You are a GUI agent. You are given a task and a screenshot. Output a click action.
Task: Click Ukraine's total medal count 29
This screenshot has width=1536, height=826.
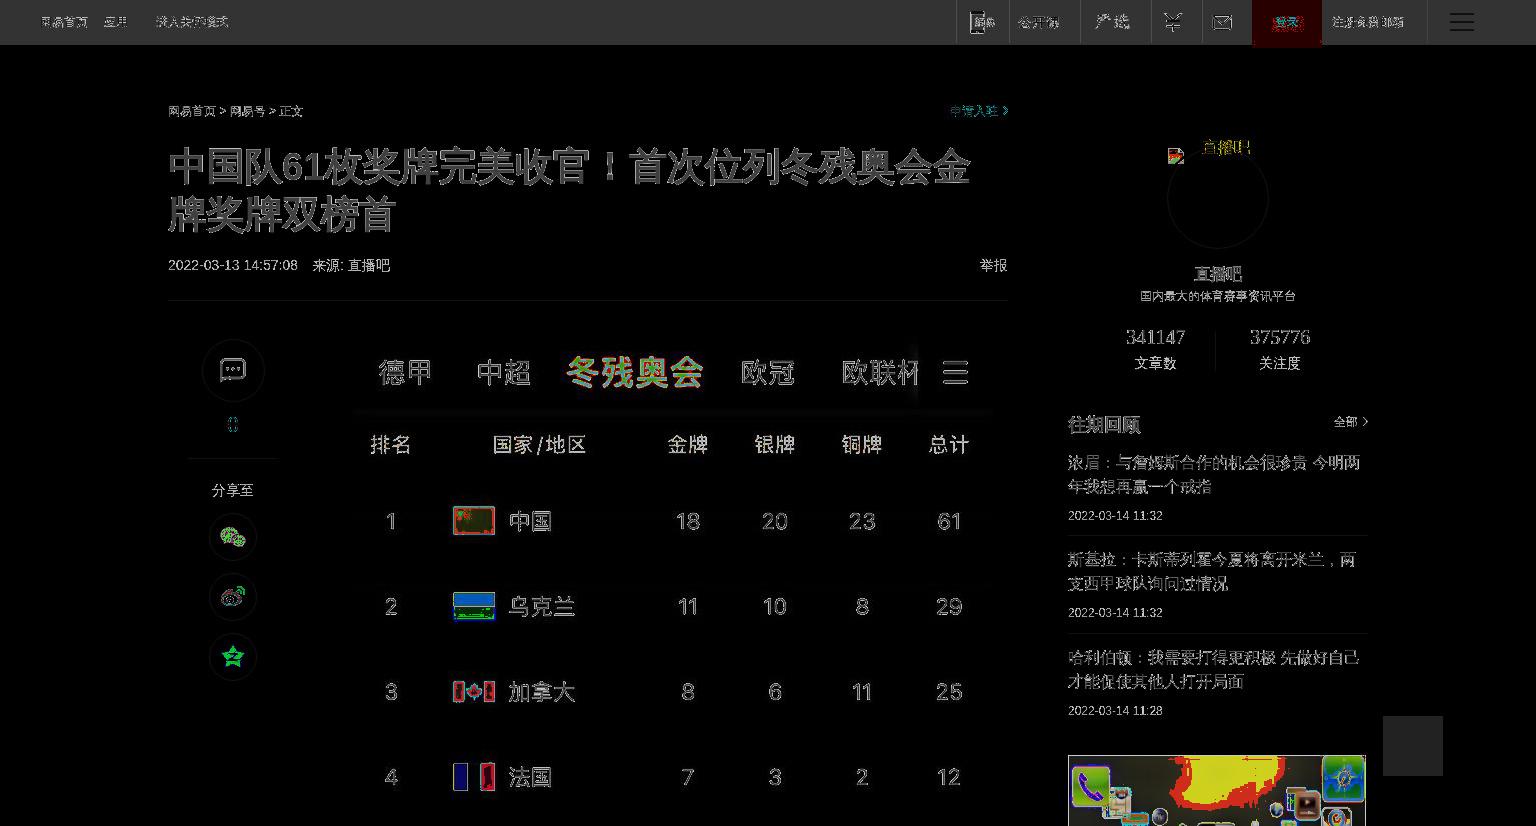(949, 606)
